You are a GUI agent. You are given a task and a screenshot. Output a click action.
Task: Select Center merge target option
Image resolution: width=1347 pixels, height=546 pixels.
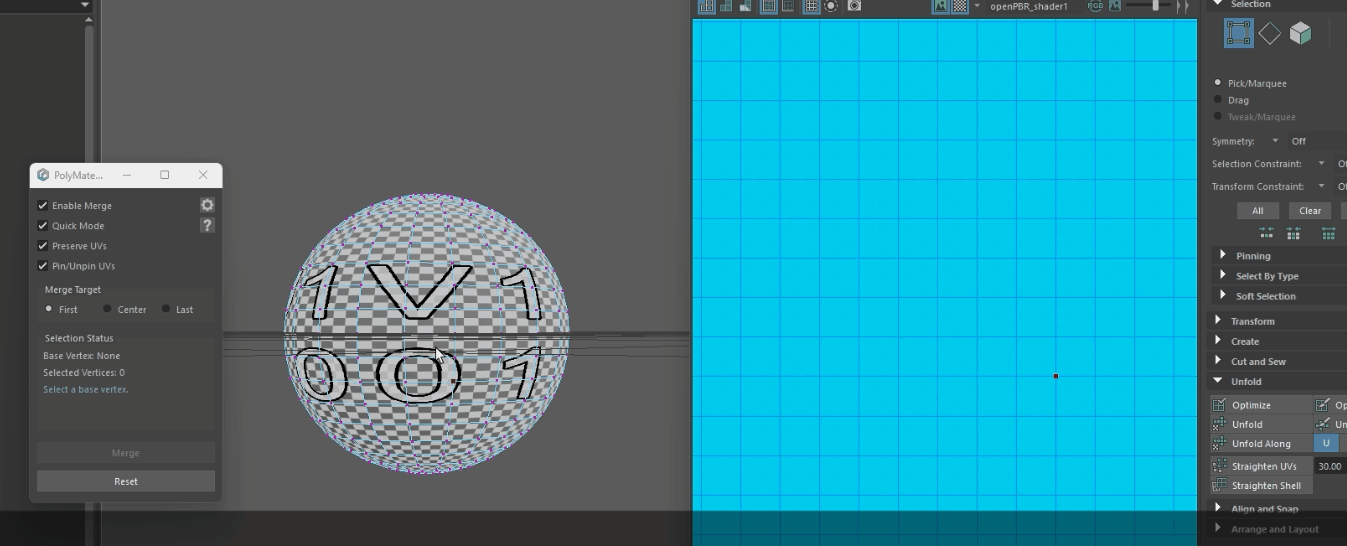point(108,309)
